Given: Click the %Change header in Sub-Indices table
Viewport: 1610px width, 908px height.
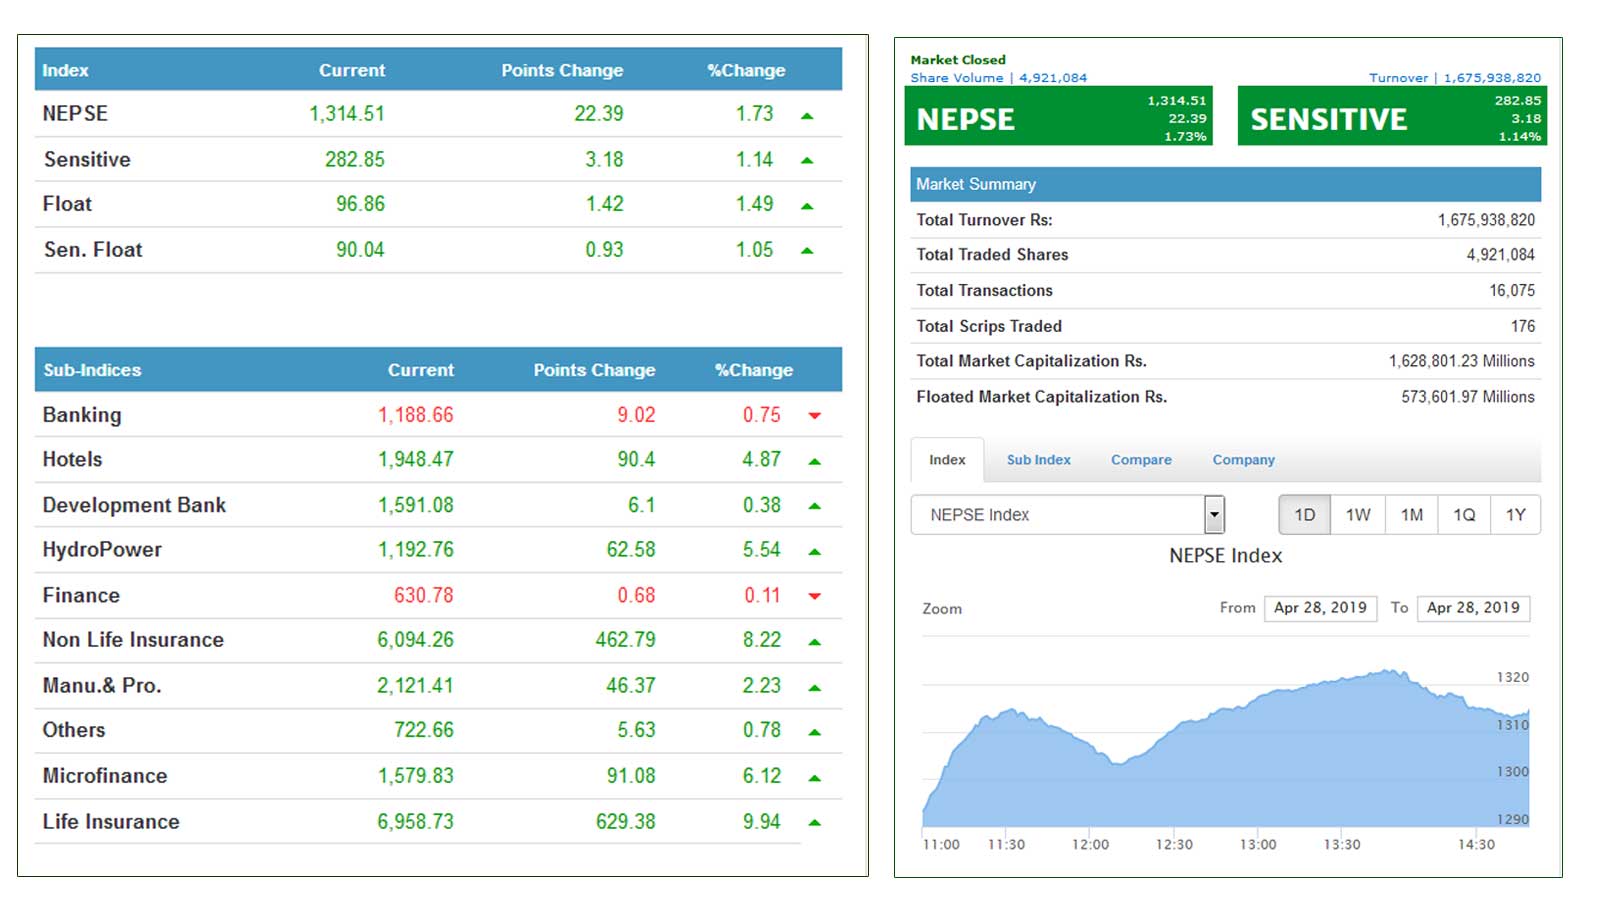Looking at the screenshot, I should 754,370.
